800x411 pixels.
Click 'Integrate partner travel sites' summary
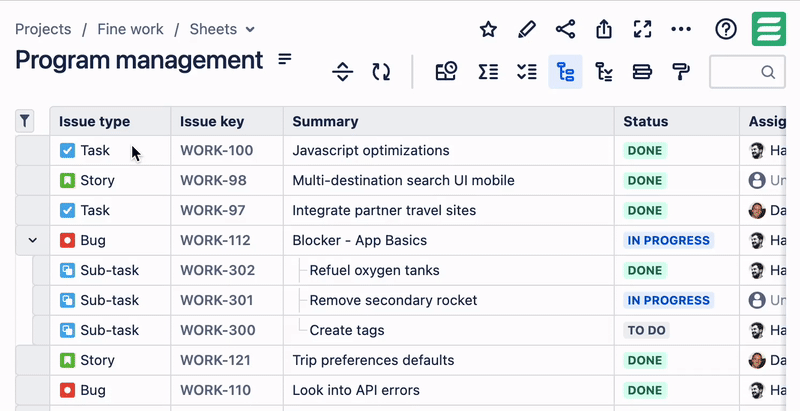point(384,210)
